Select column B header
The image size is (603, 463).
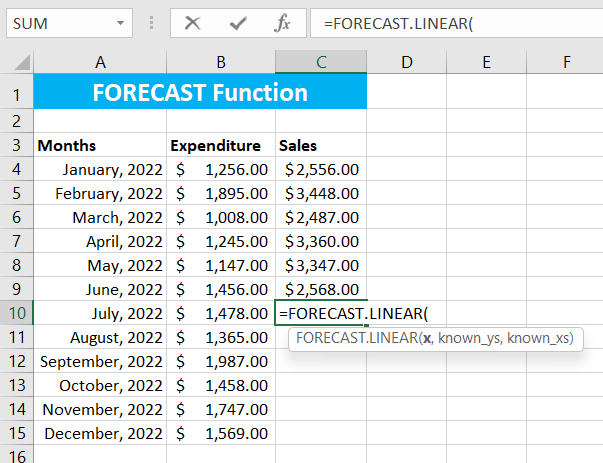click(x=220, y=62)
